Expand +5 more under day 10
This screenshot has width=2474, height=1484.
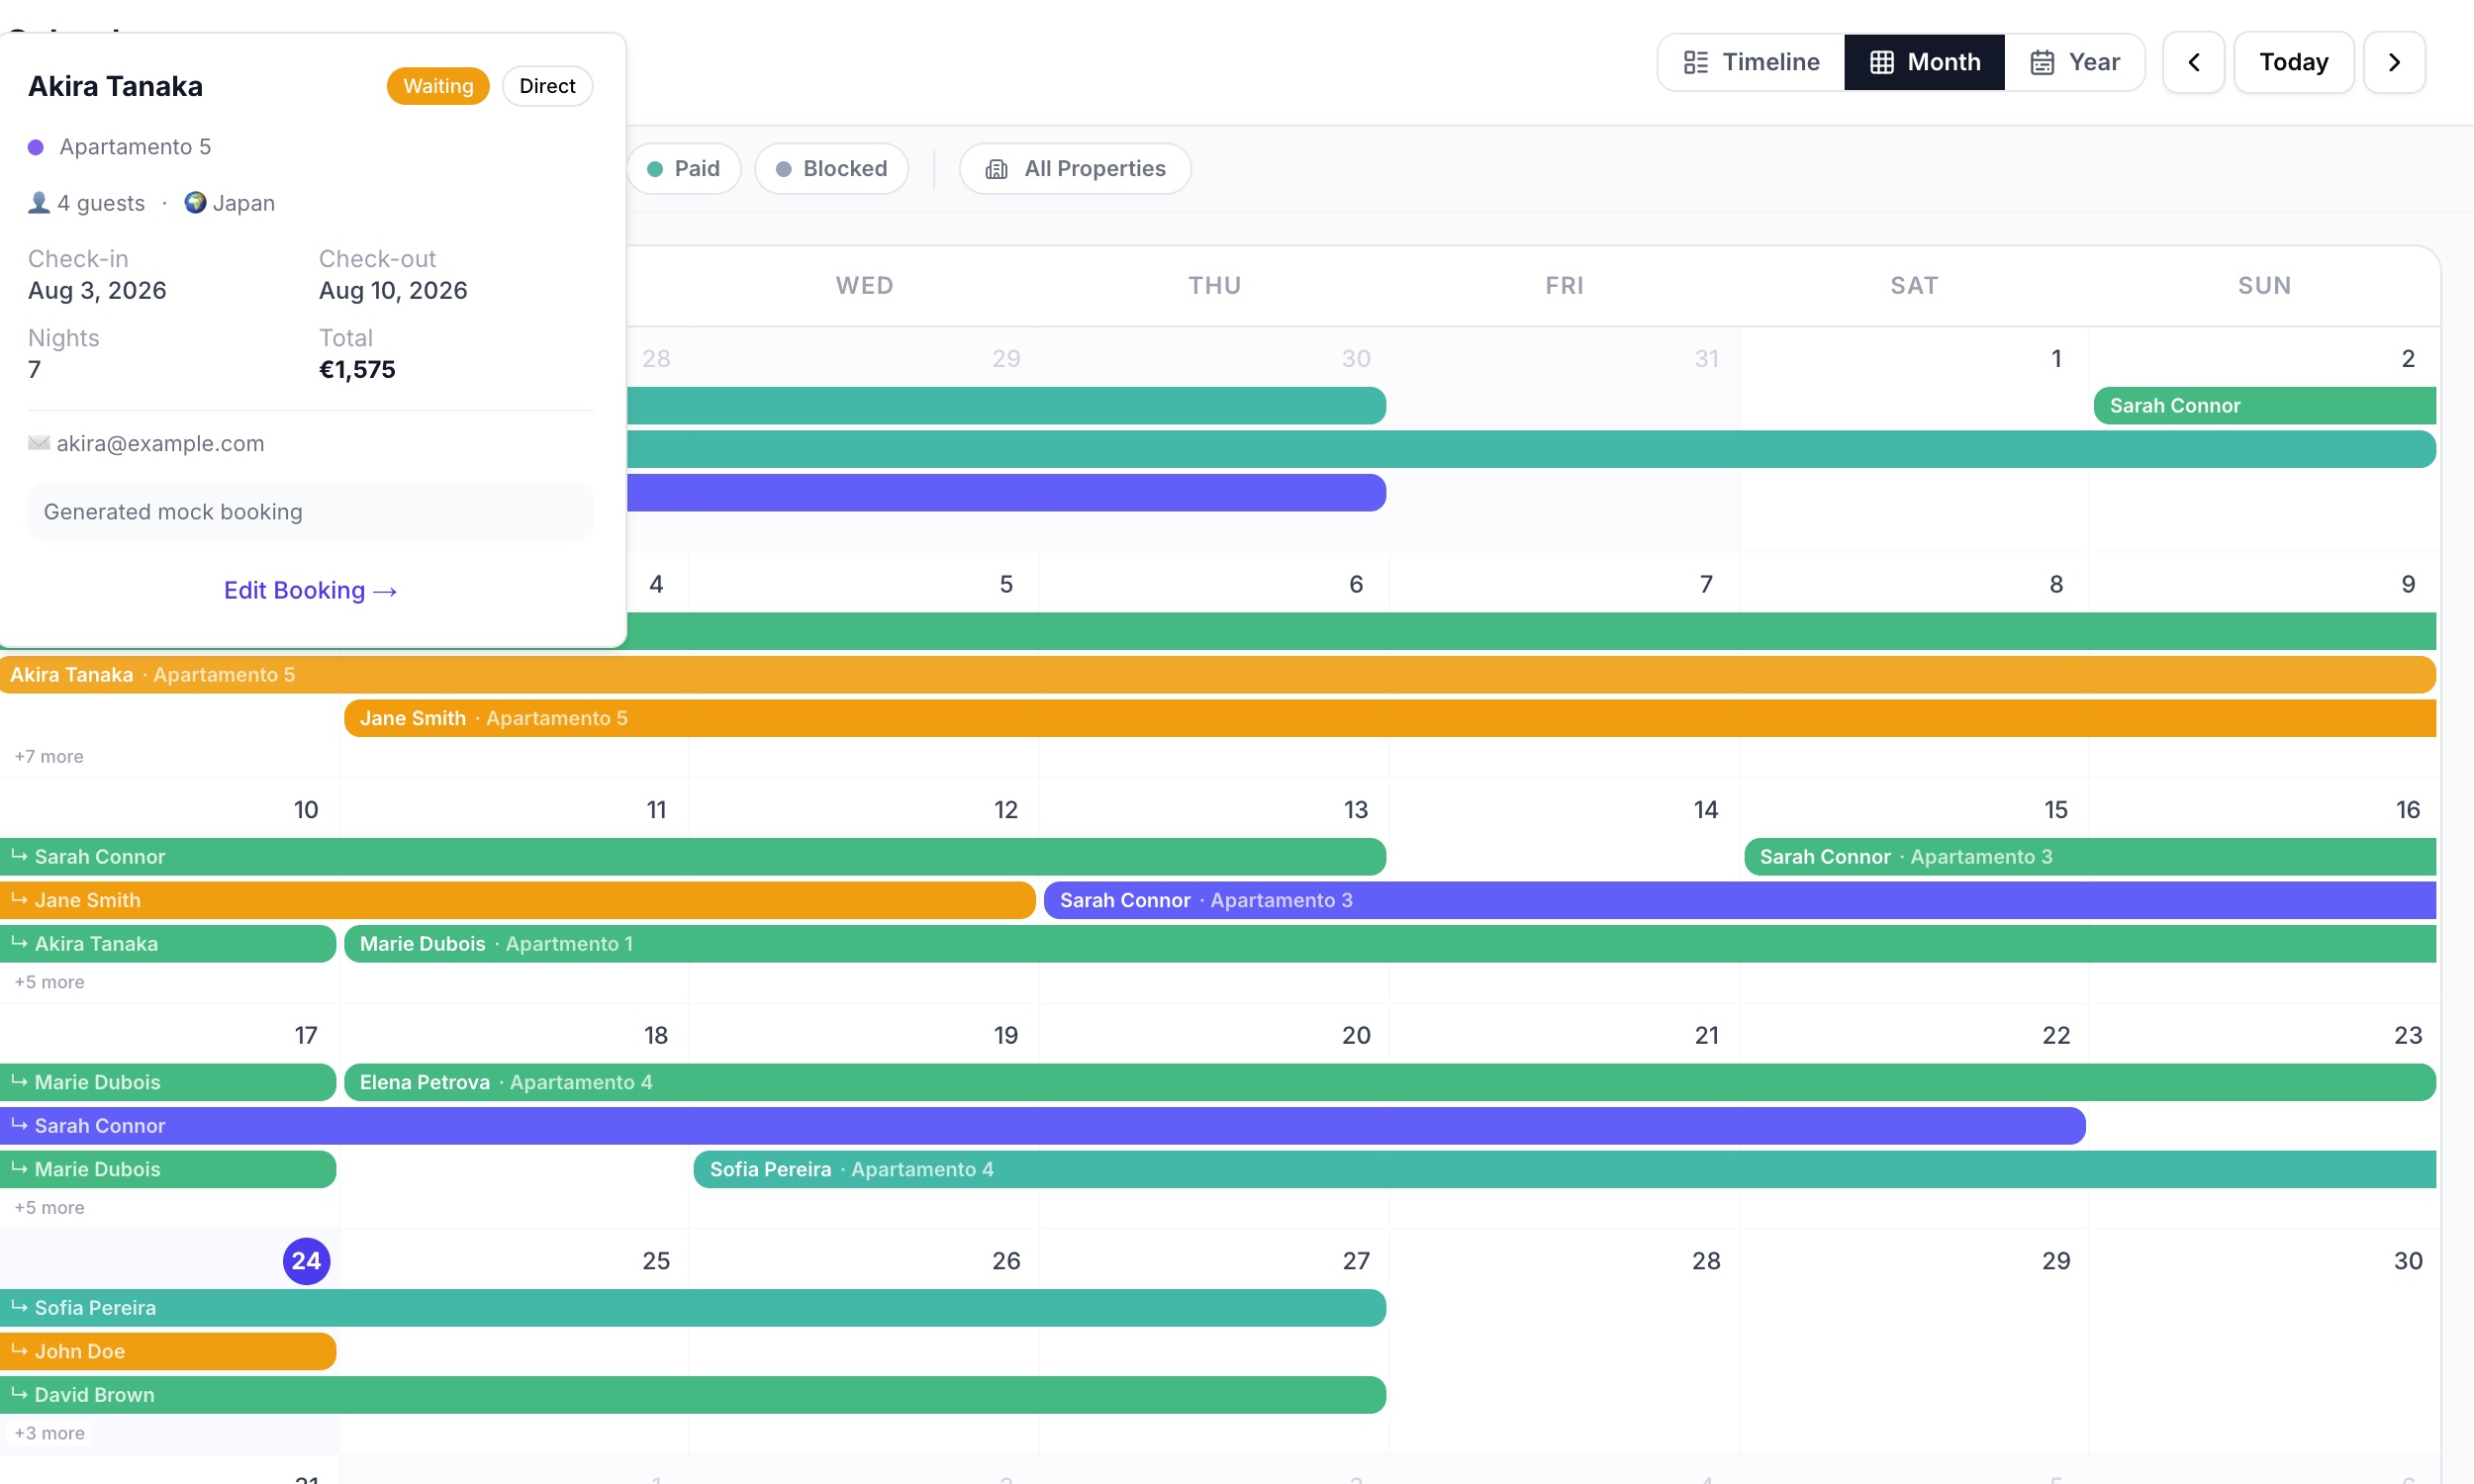[x=49, y=982]
